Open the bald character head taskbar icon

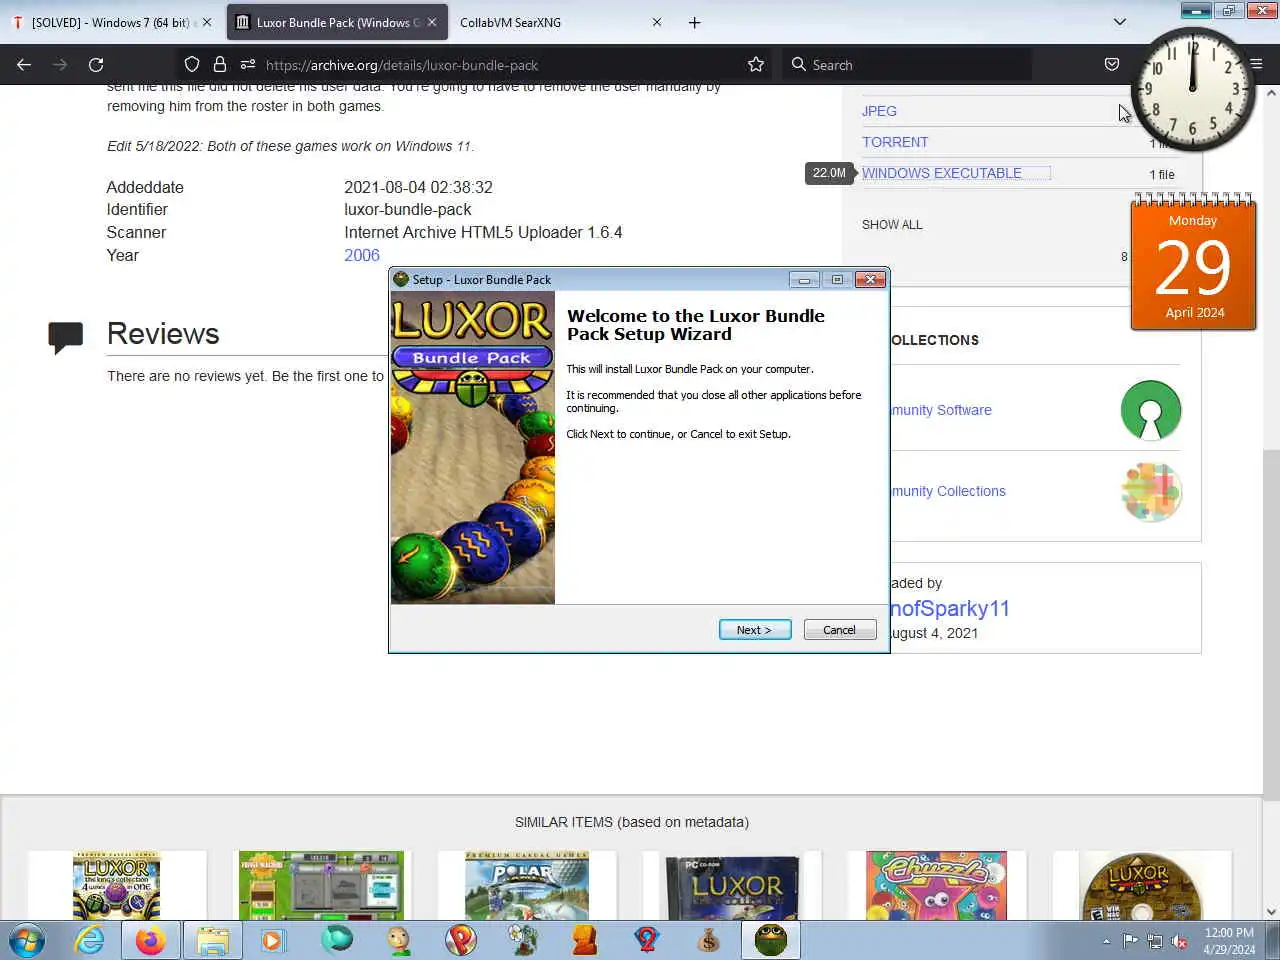[399, 940]
